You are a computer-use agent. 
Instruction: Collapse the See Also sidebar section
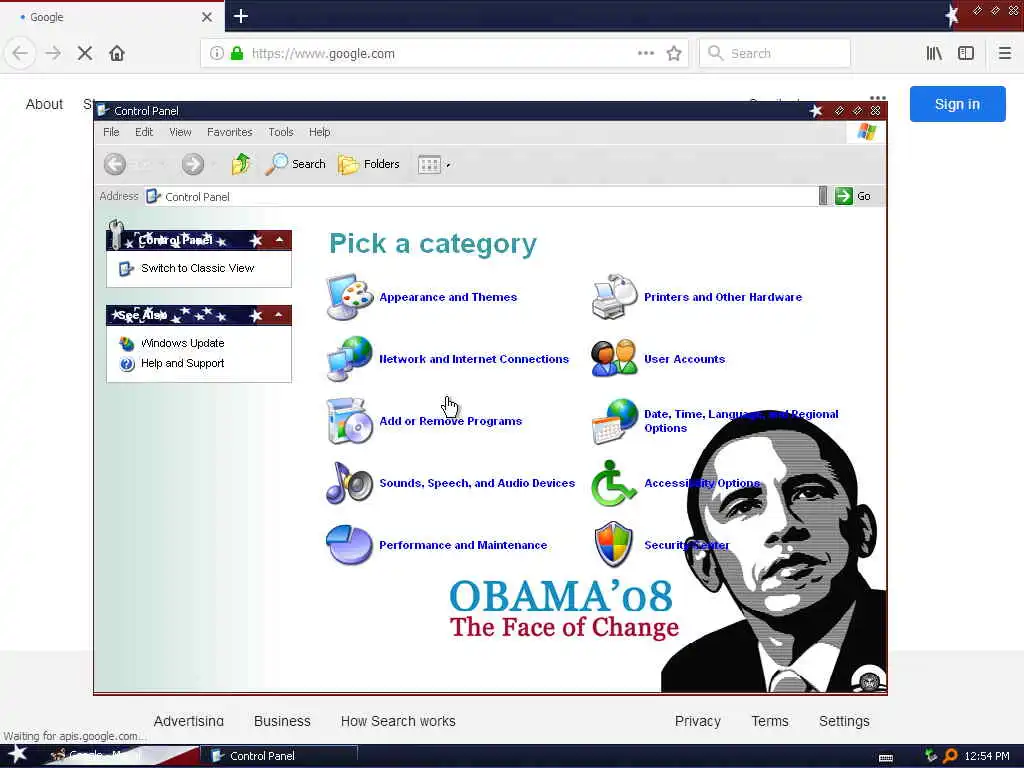pos(280,315)
